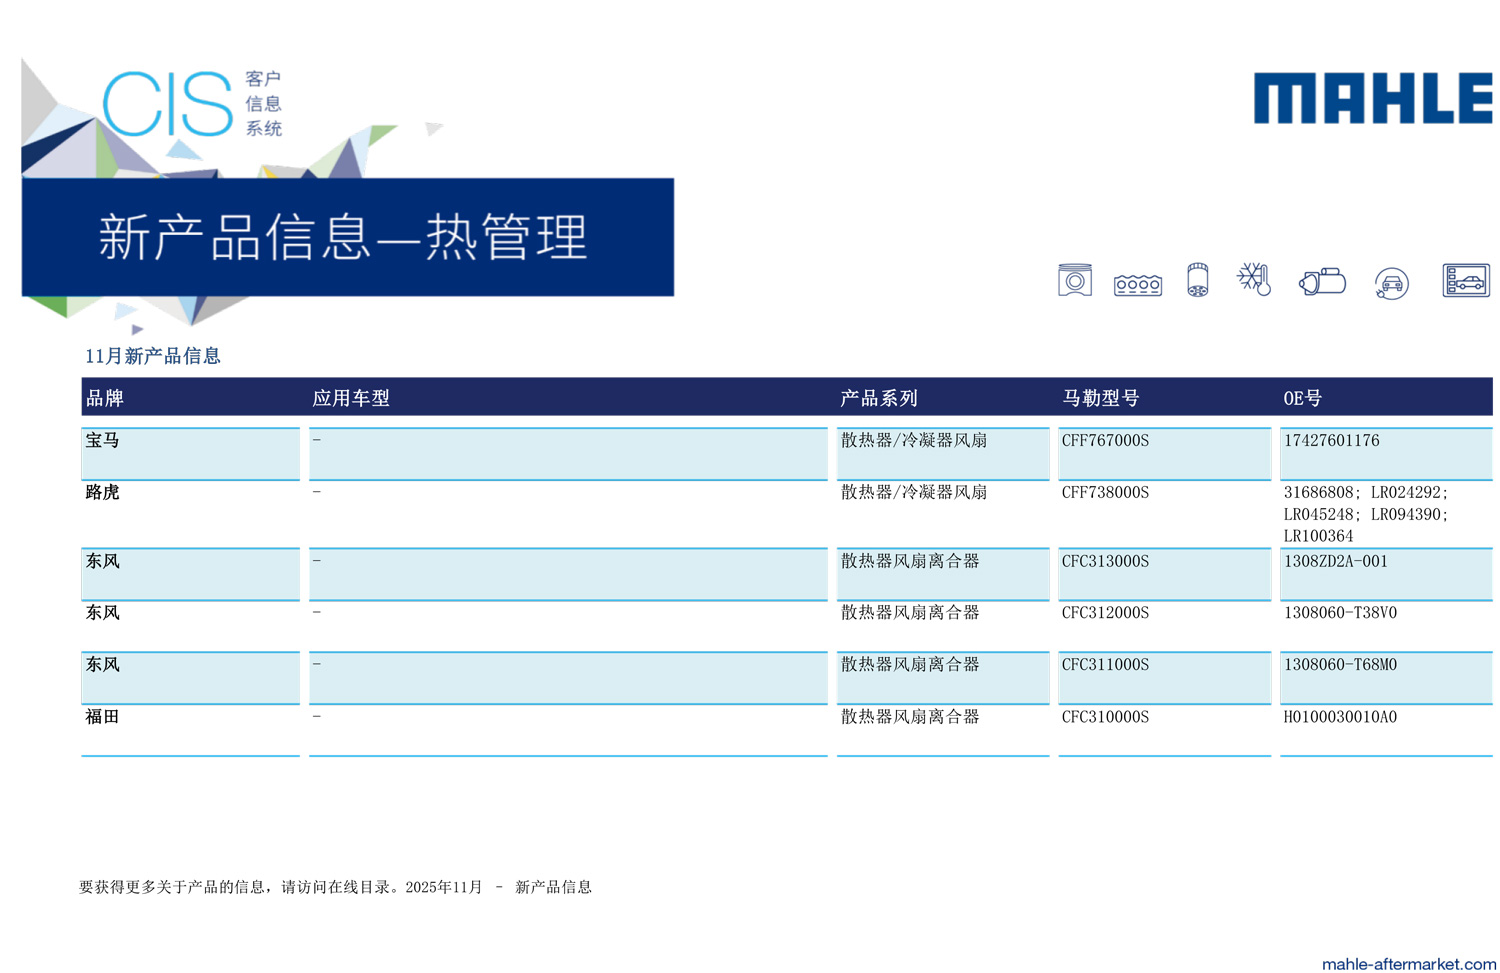The width and height of the screenshot is (1500, 973).
Task: Click the OE号 column header
Action: coord(1302,398)
